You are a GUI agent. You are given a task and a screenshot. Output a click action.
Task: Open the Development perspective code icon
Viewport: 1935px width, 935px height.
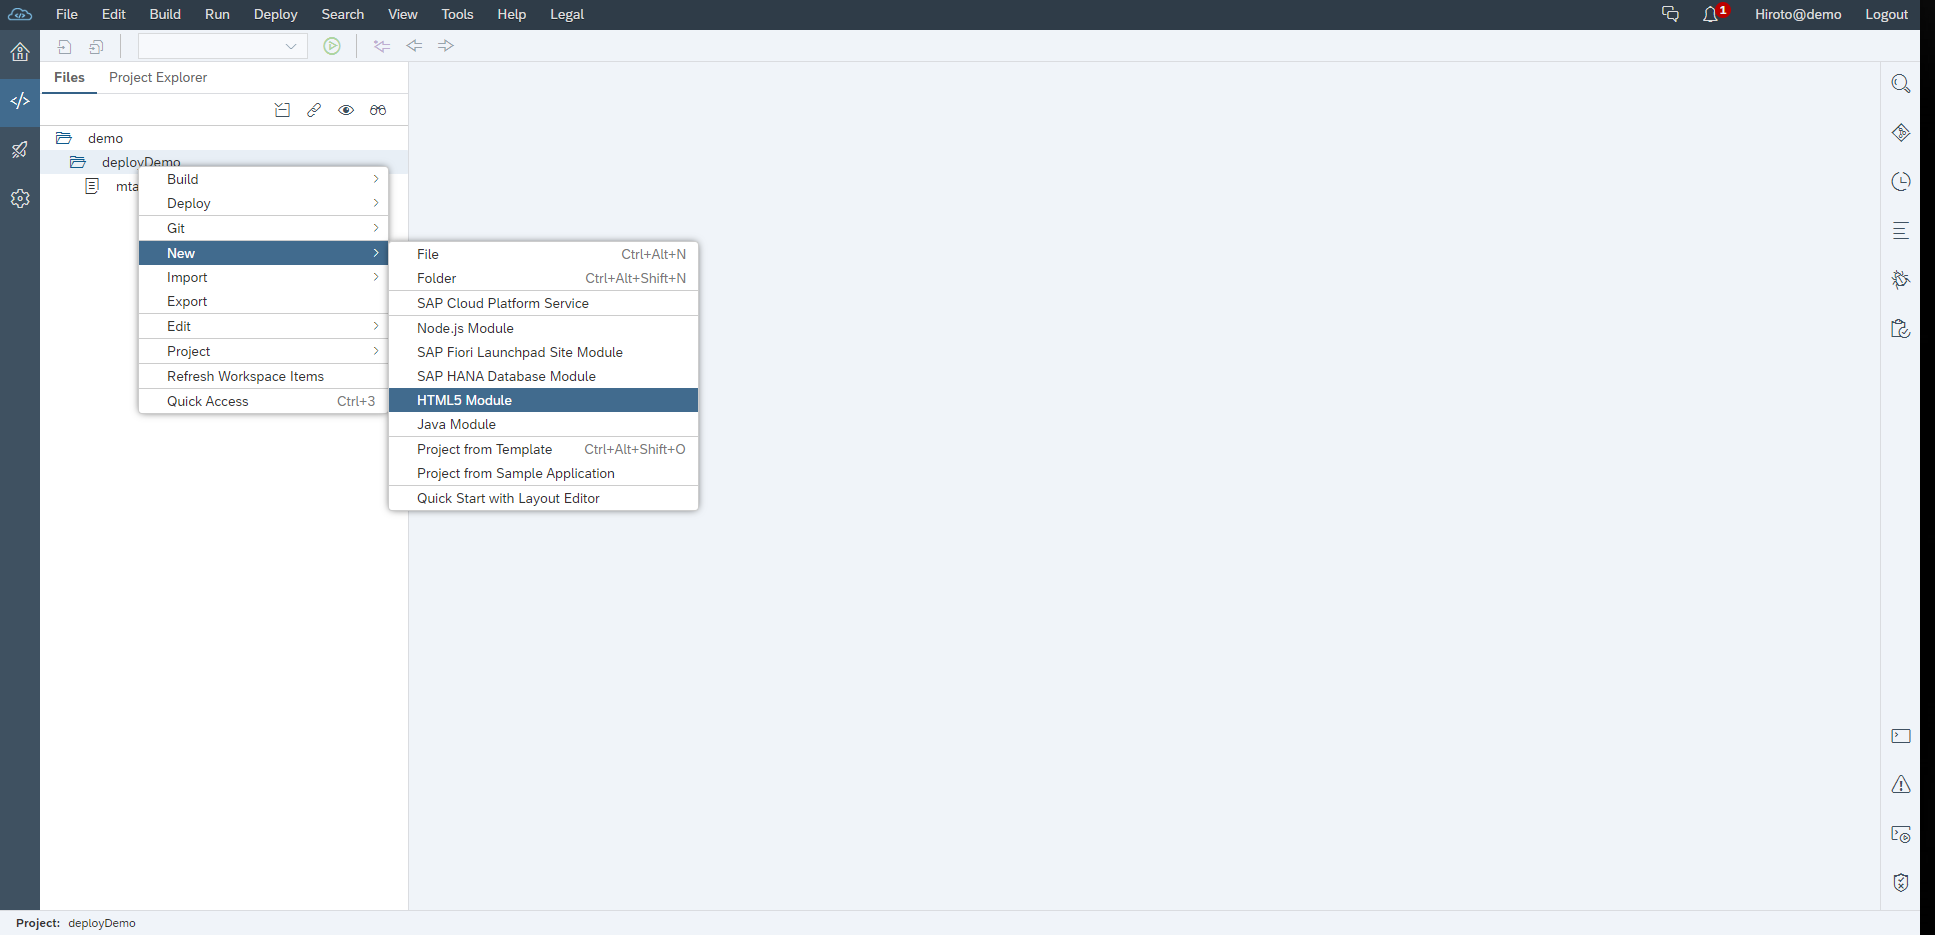click(x=20, y=101)
